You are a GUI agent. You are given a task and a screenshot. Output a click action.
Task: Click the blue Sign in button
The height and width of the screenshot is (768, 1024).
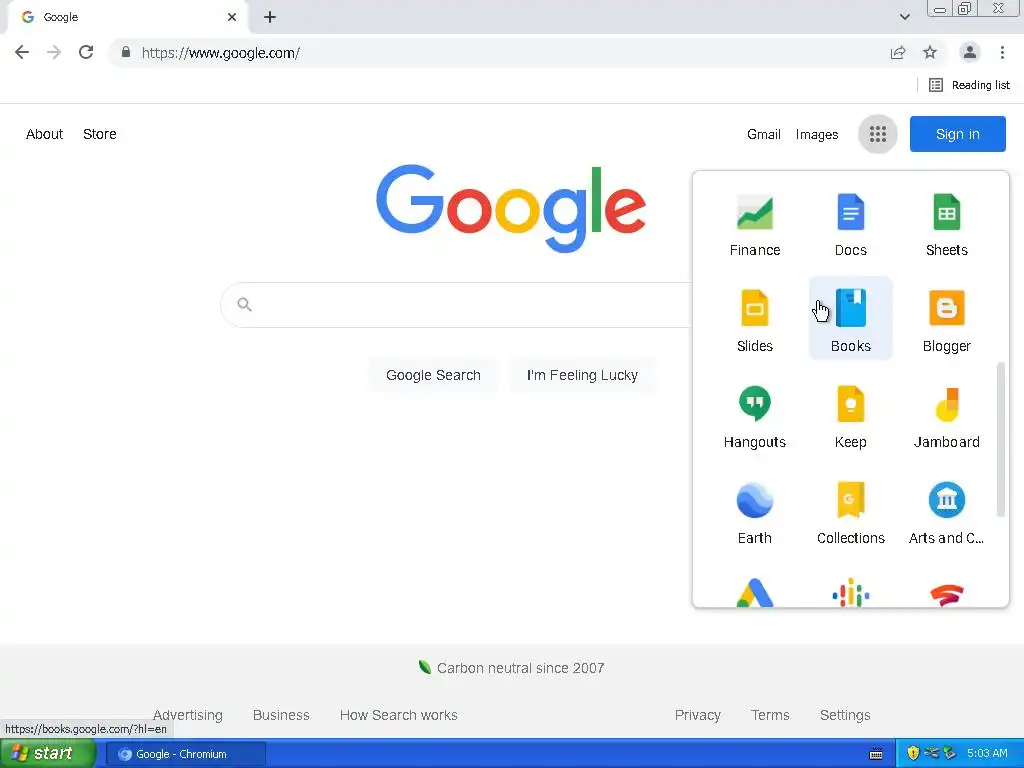[957, 134]
